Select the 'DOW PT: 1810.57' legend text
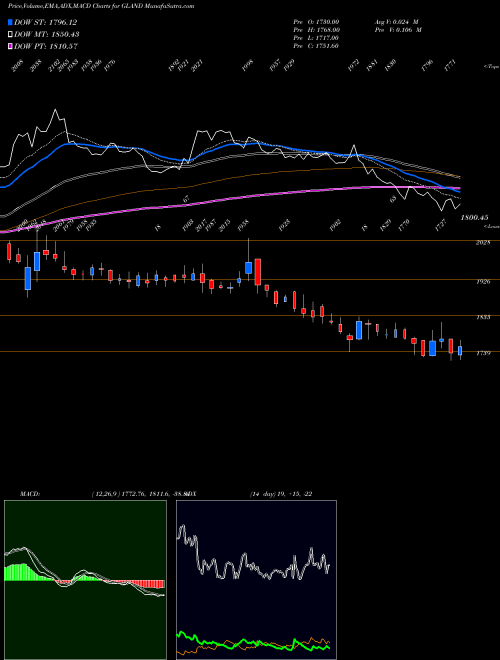 tap(46, 46)
